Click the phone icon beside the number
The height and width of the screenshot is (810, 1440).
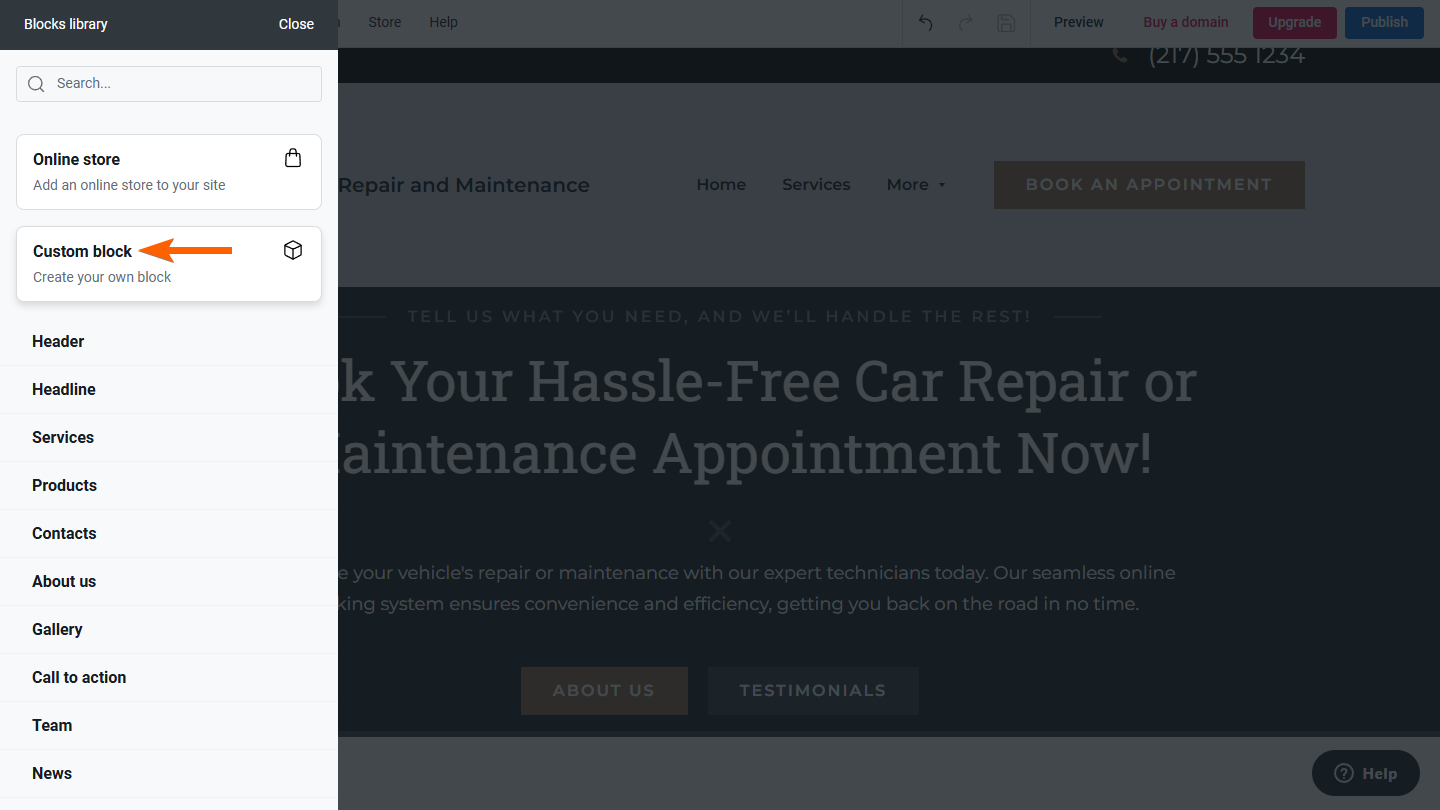tap(1121, 55)
